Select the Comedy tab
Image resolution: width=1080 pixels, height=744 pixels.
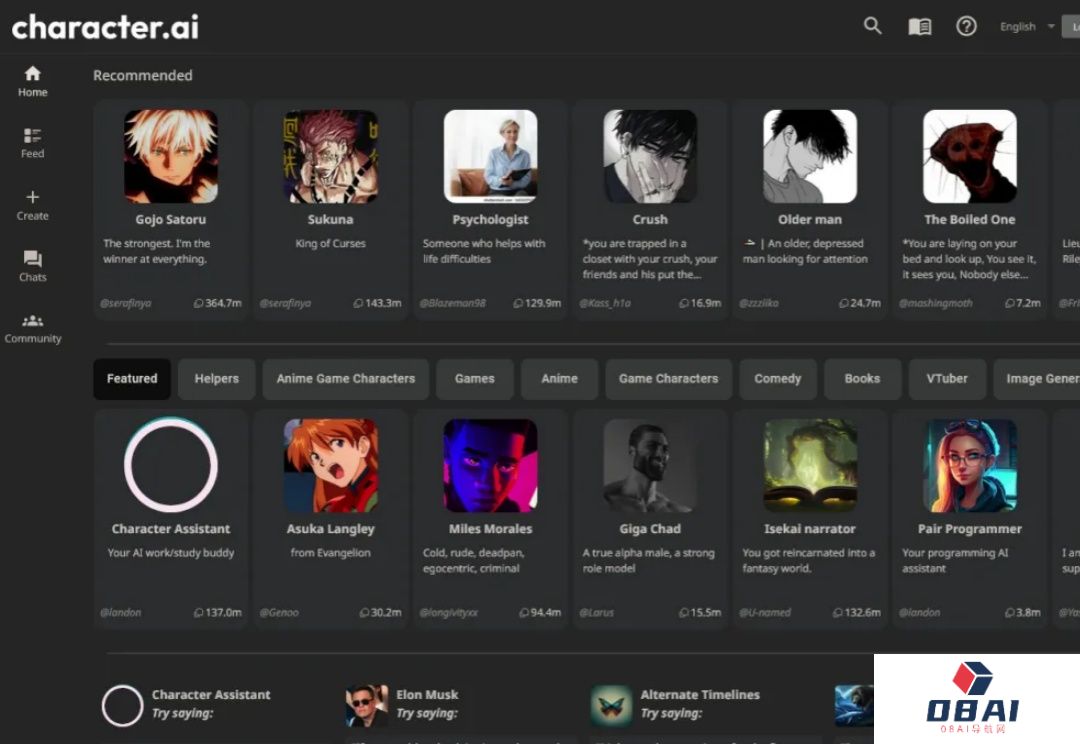tap(778, 379)
